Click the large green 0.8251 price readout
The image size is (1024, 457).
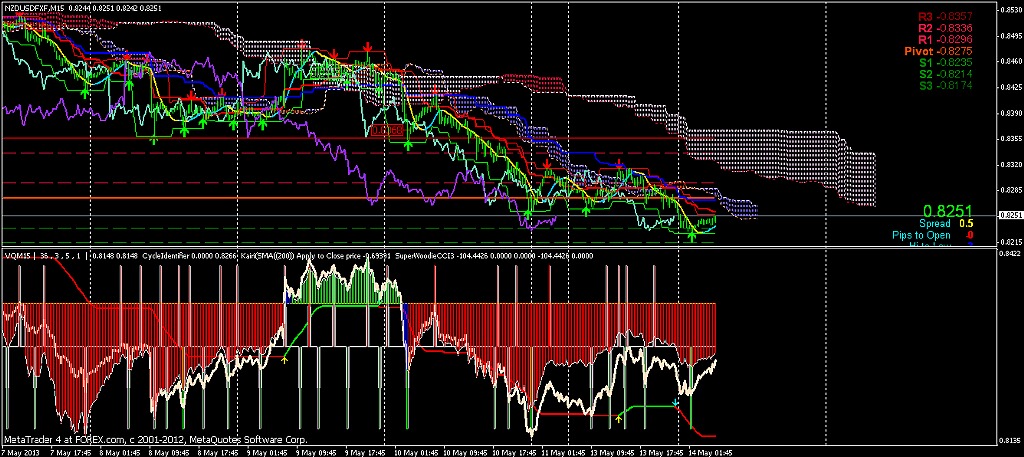pos(948,211)
